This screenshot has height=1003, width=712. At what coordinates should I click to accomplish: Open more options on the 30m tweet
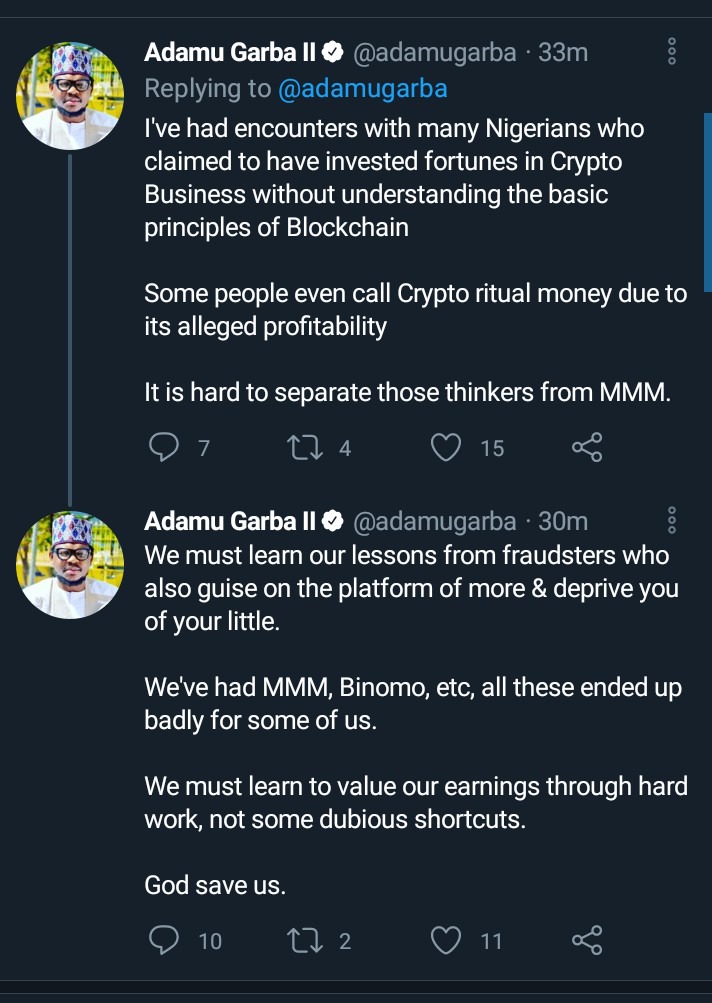pyautogui.click(x=672, y=520)
